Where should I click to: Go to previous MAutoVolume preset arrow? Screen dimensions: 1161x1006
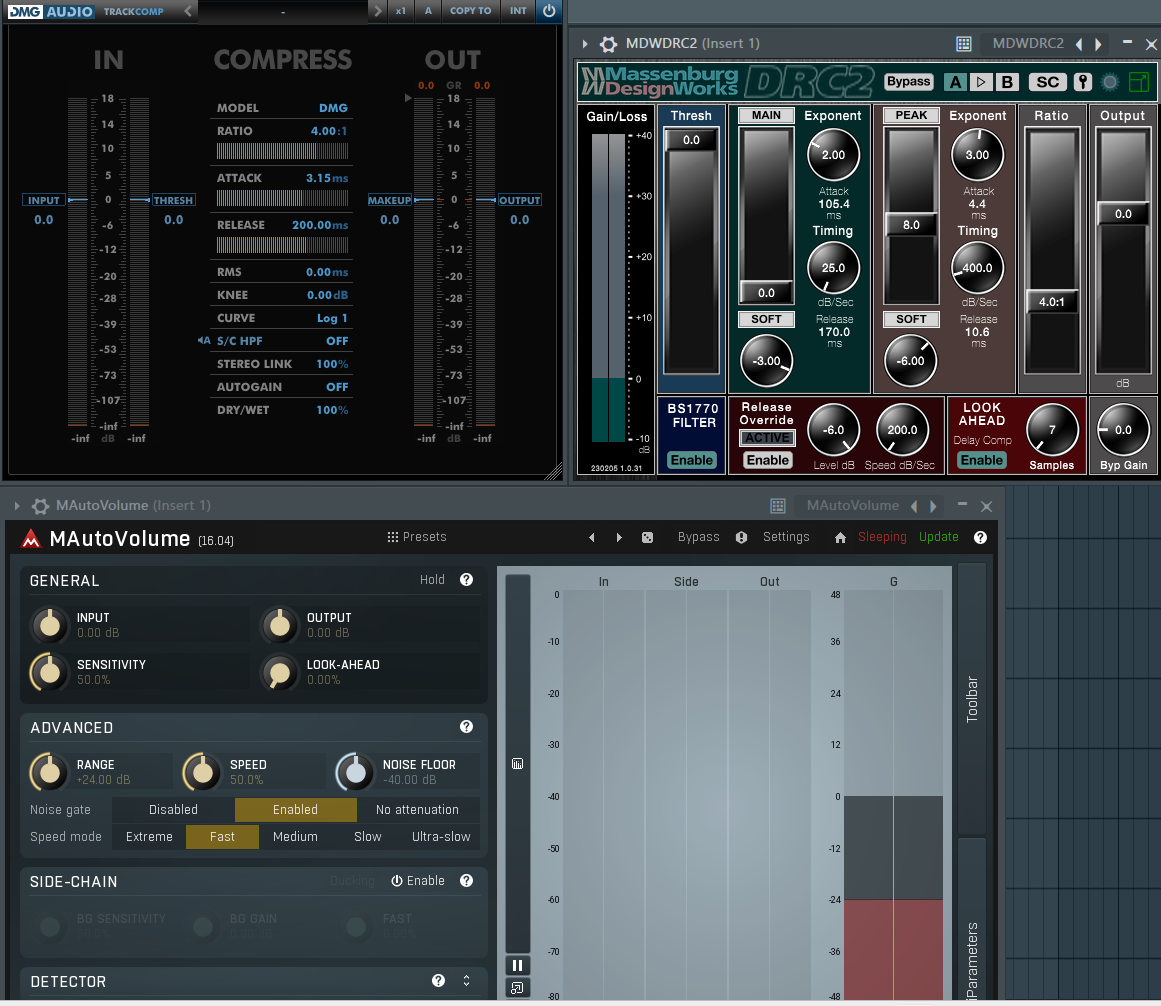(592, 537)
